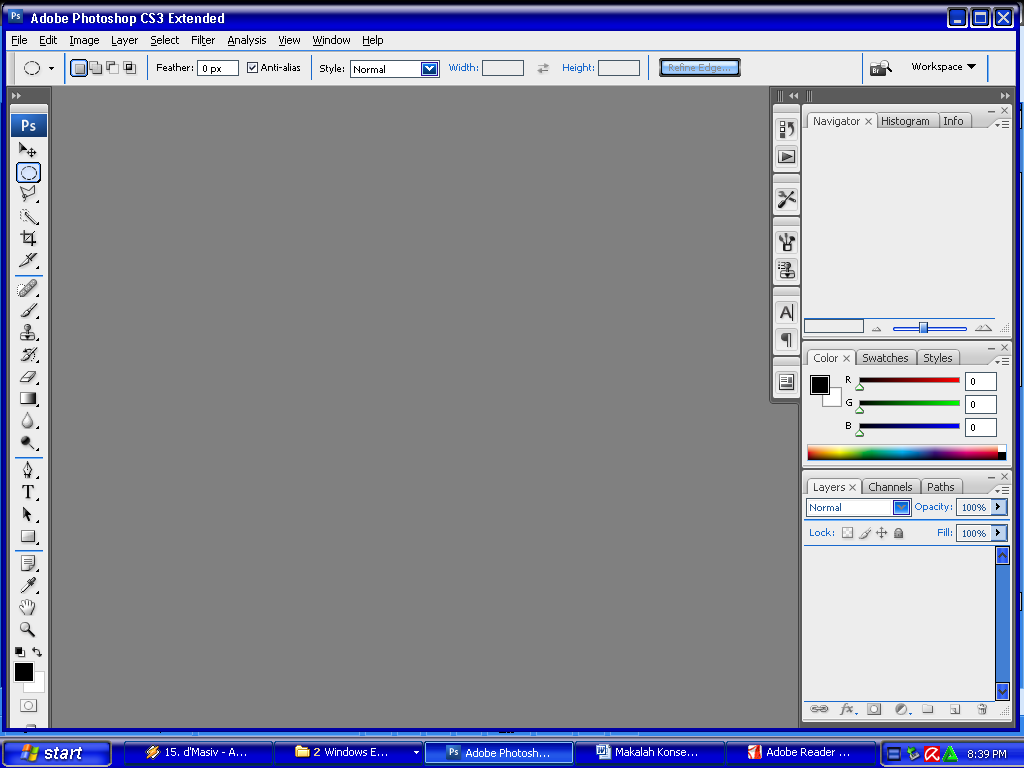Launch Adobe Bridge from options bar
The height and width of the screenshot is (768, 1024).
pos(880,67)
